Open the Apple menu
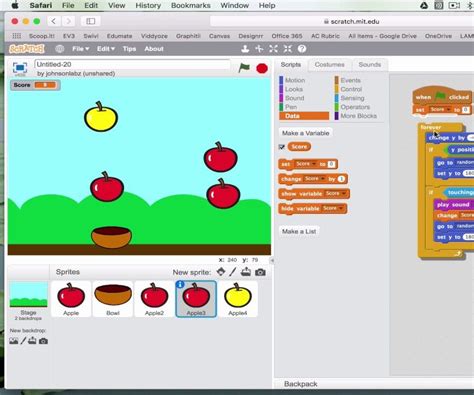The height and width of the screenshot is (395, 474). point(15,5)
